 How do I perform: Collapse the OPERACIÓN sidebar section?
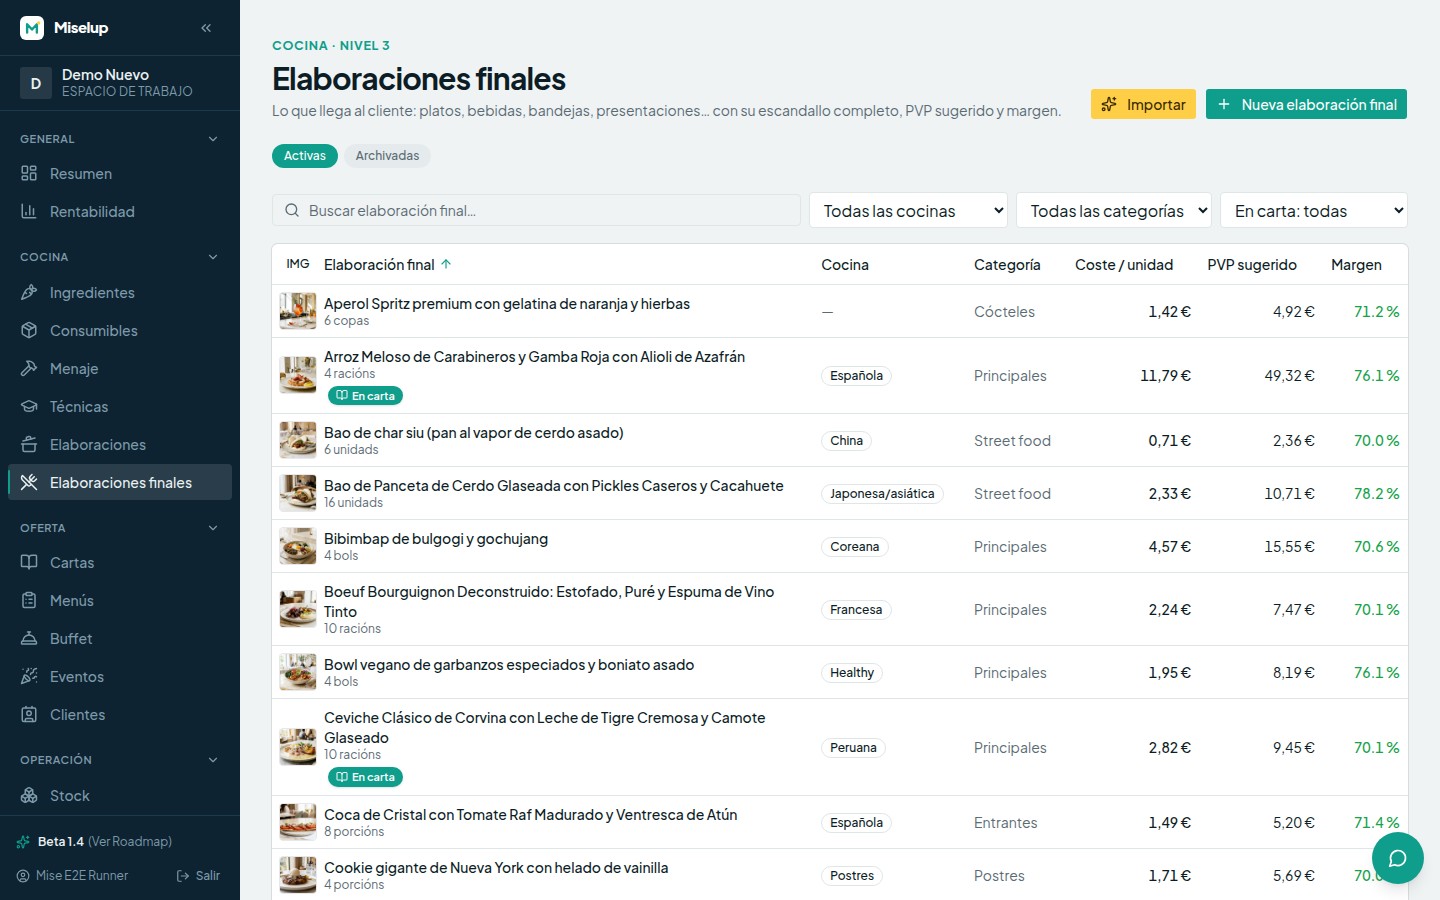[x=120, y=759]
